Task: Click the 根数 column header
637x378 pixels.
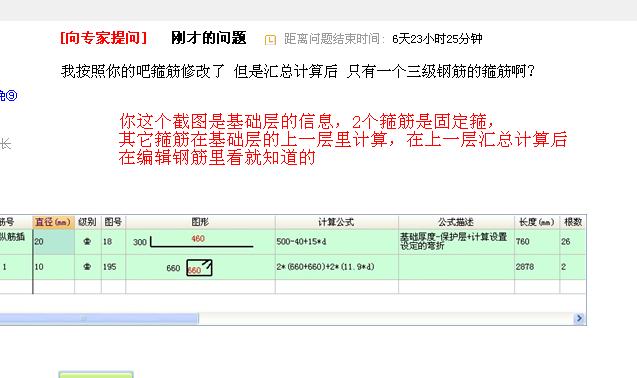Action: [x=573, y=222]
